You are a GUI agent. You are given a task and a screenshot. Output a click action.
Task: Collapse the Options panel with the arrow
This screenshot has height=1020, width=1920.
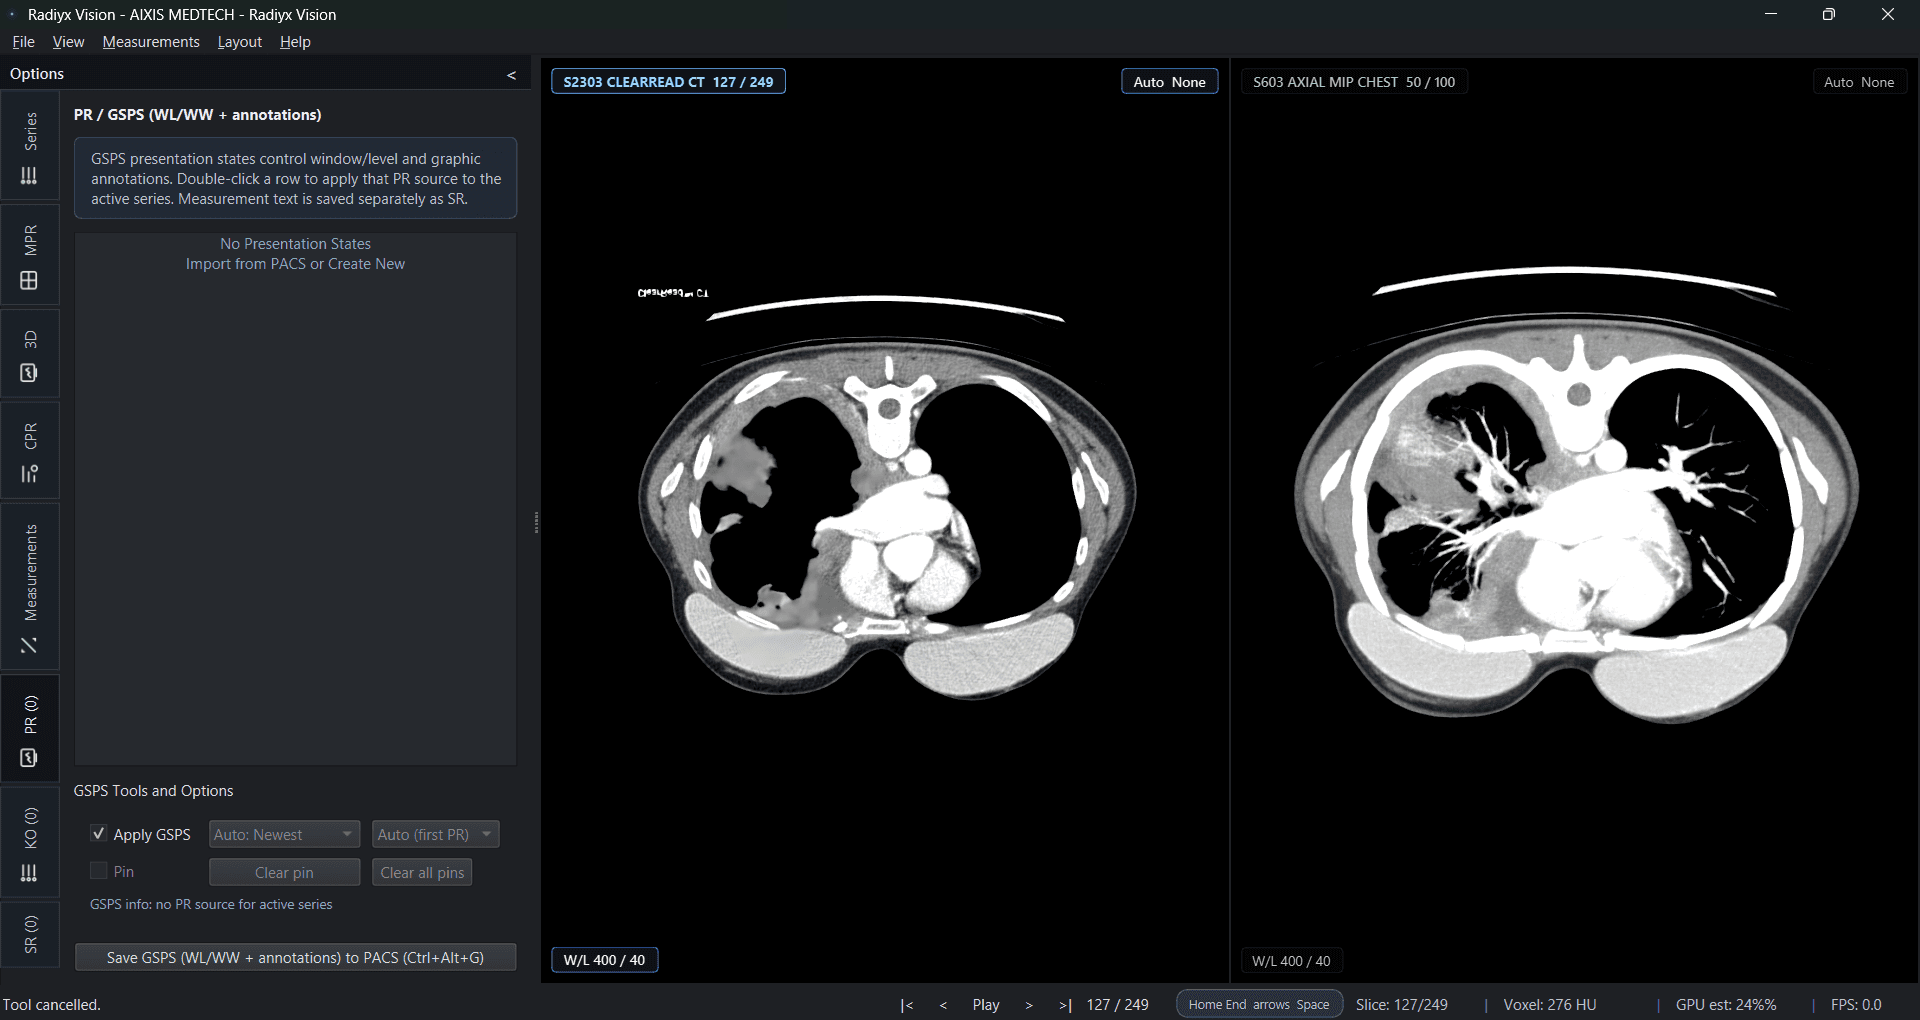tap(512, 75)
